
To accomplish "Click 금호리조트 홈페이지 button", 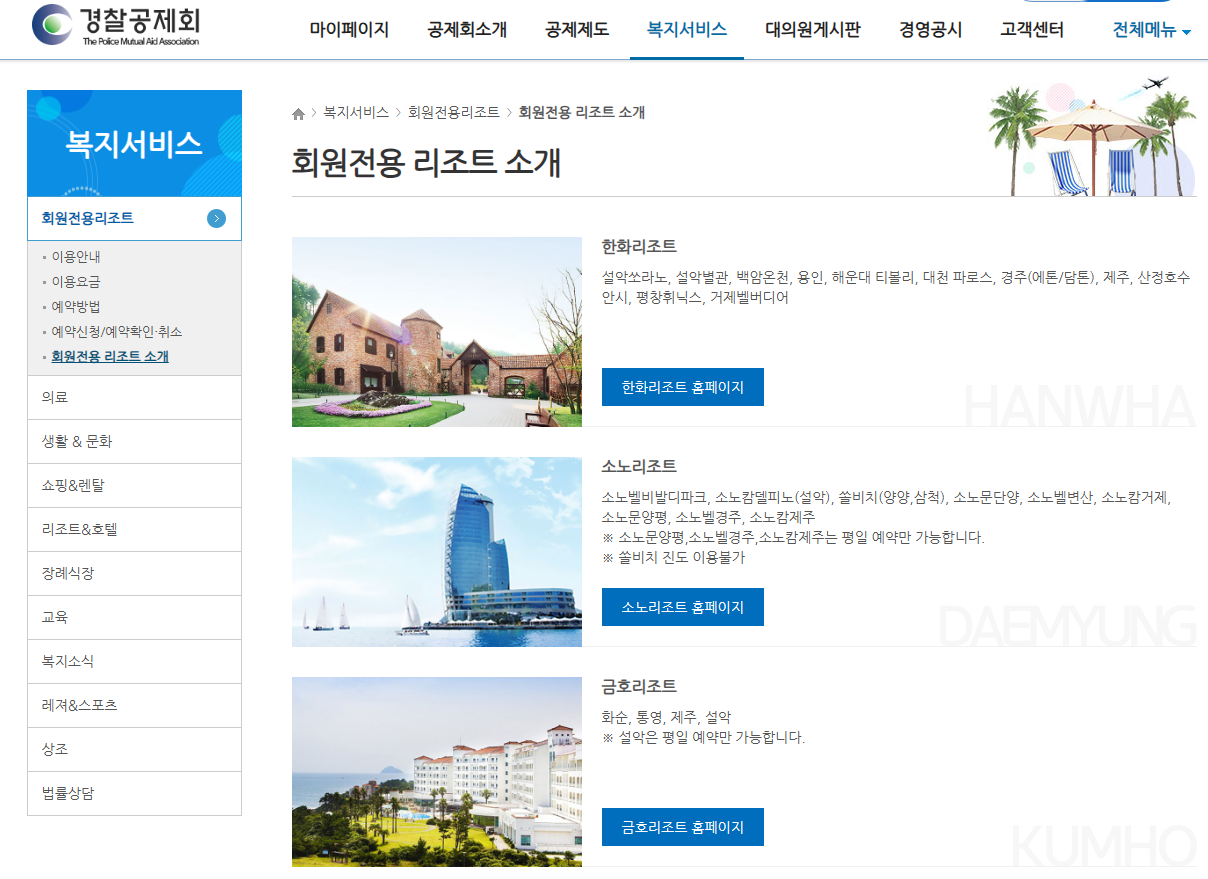I will pos(683,827).
